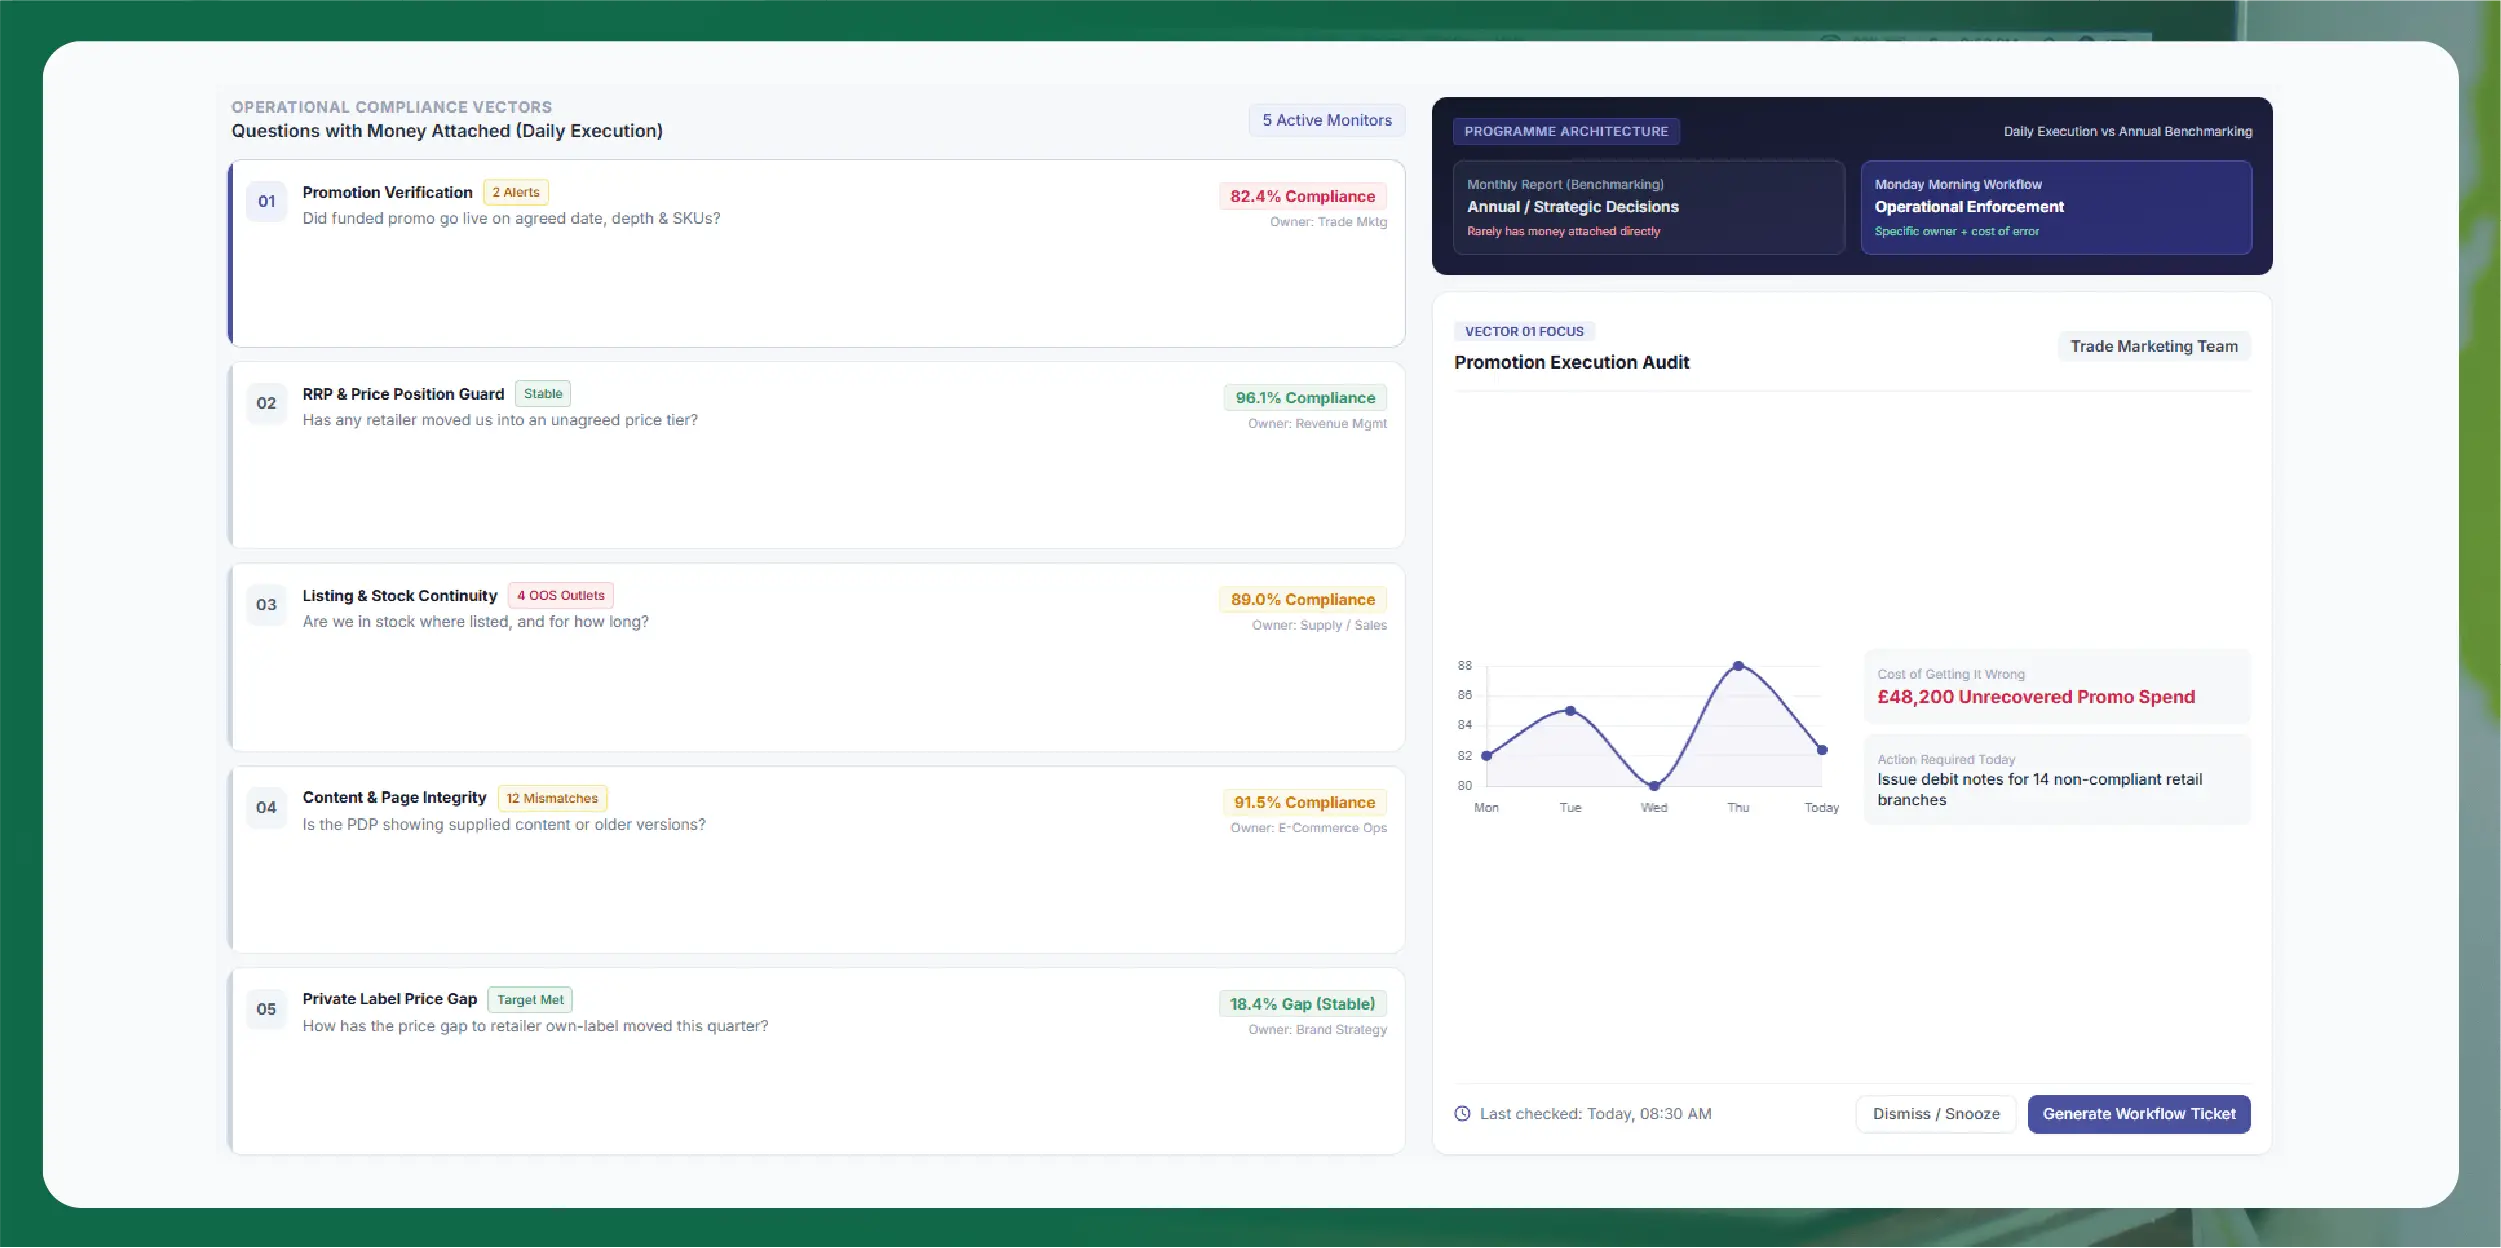Click the Wed low point on chart
2501x1248 pixels.
(1654, 786)
